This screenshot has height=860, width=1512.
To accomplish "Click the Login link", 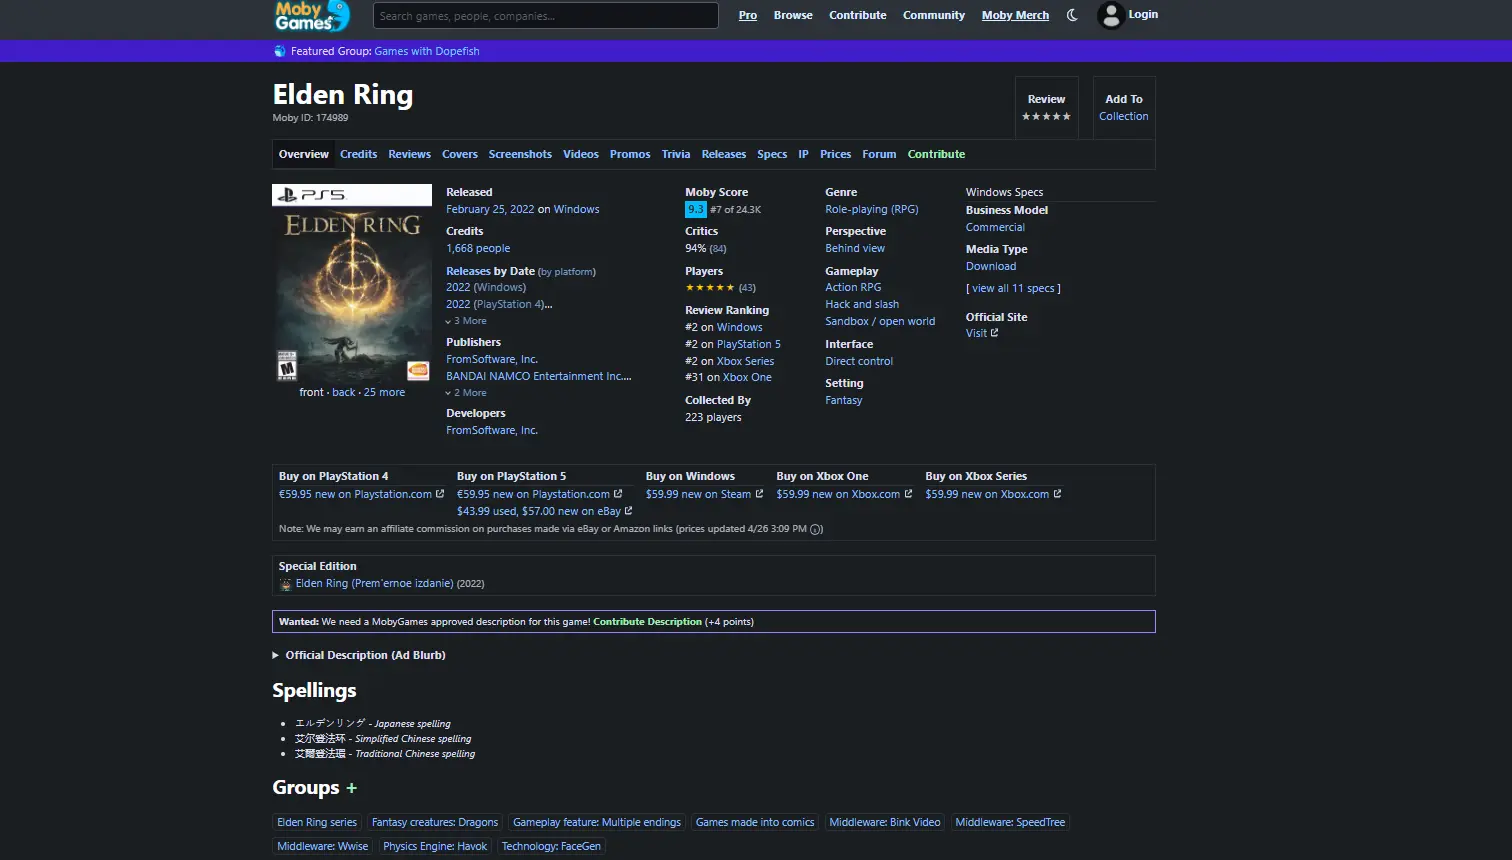I will [x=1143, y=14].
